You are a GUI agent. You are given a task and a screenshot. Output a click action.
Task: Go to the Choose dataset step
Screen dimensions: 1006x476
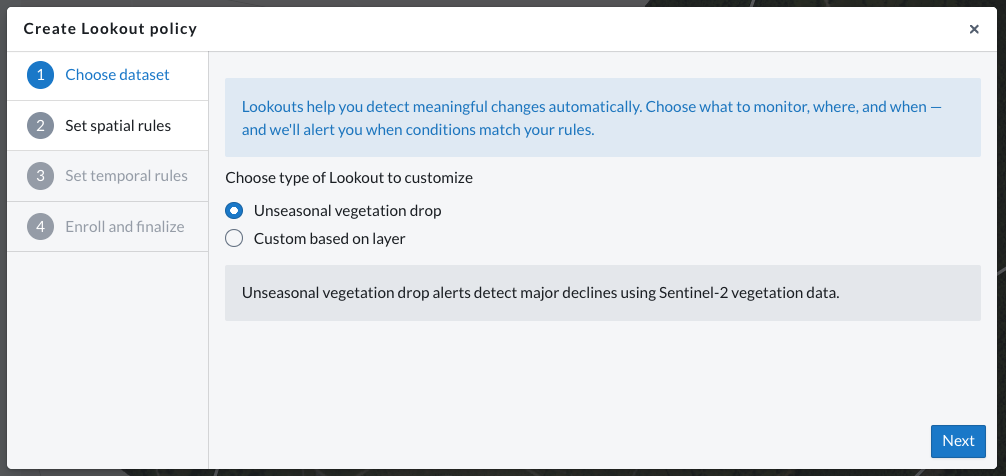click(x=117, y=75)
